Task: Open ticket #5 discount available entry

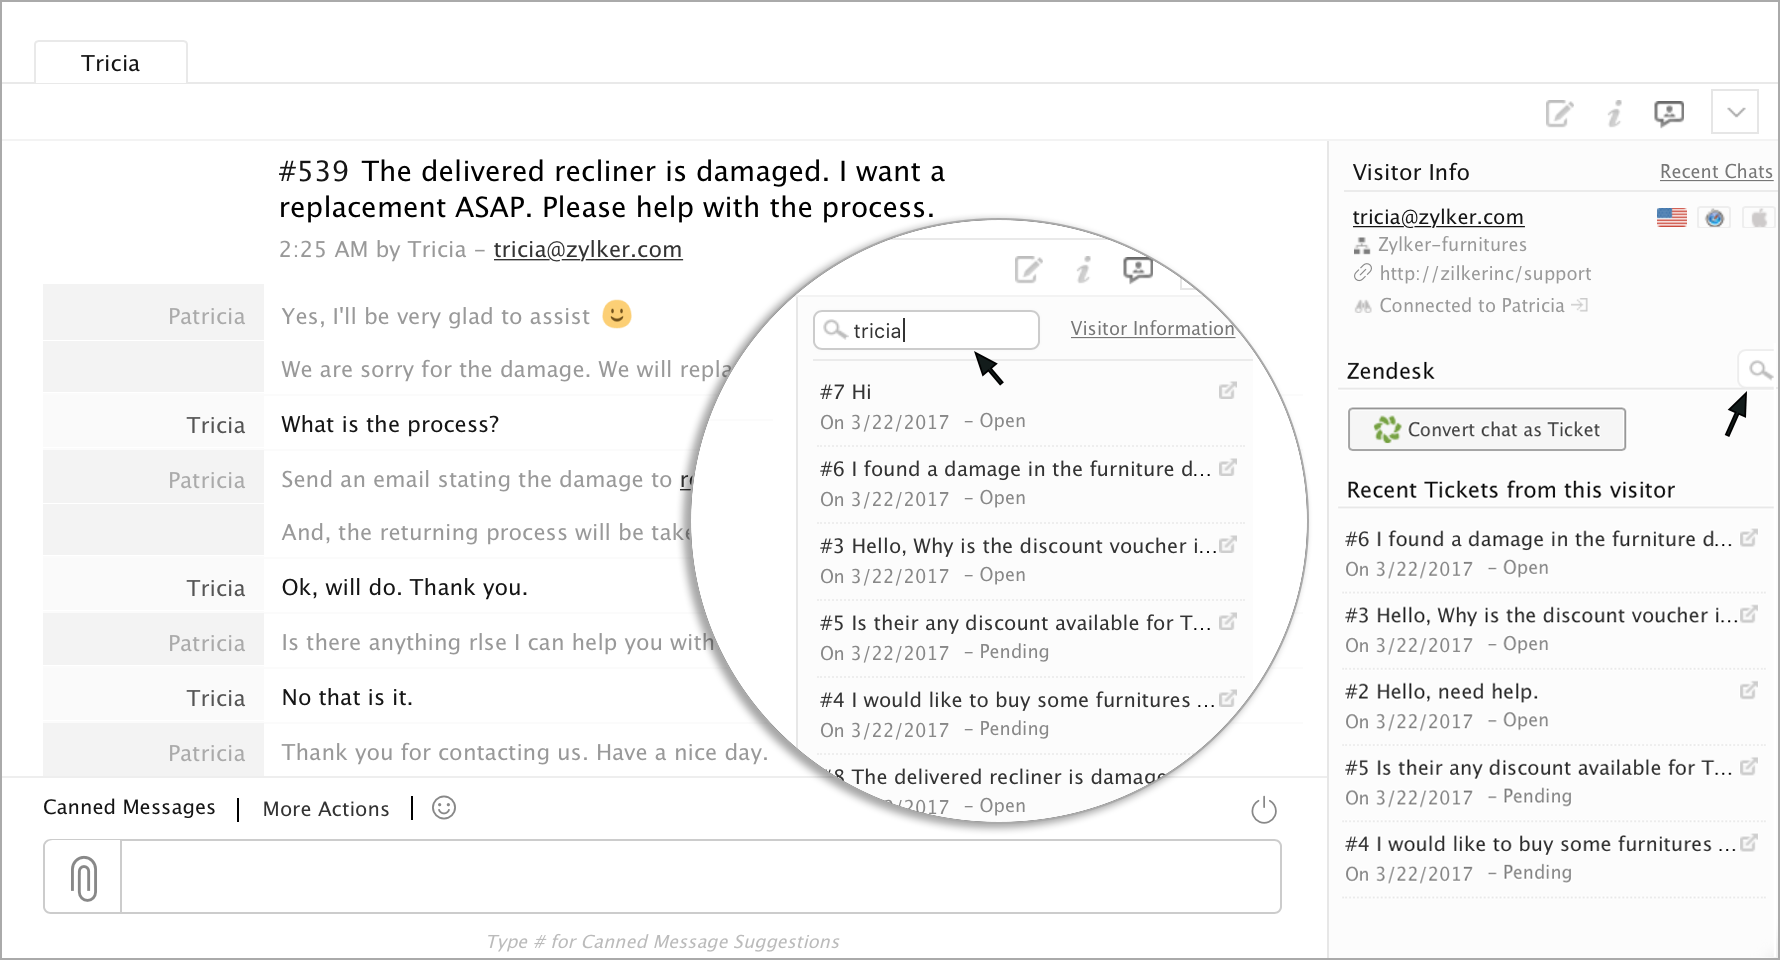Action: 1540,768
